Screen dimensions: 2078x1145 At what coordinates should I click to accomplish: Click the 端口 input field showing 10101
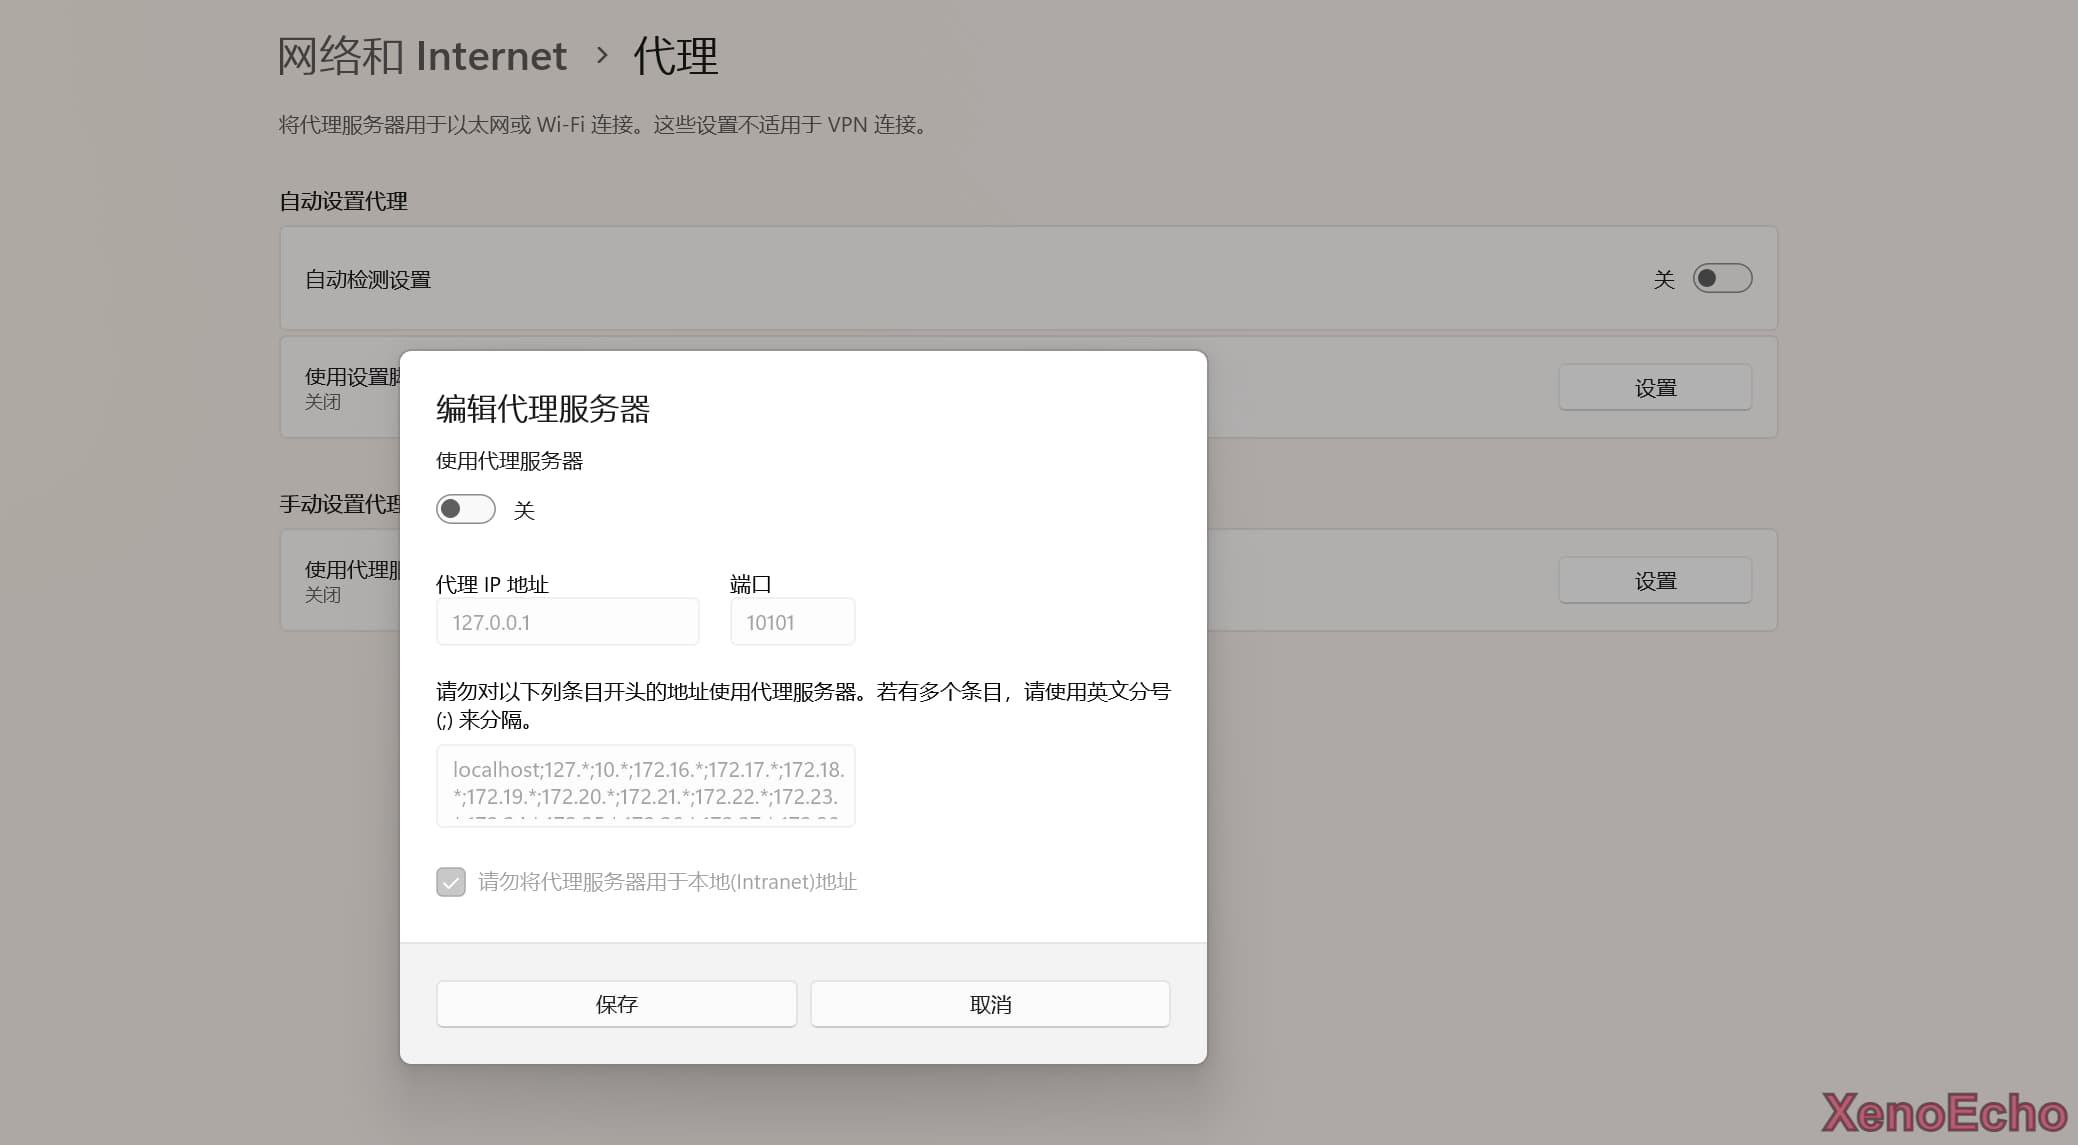[792, 622]
